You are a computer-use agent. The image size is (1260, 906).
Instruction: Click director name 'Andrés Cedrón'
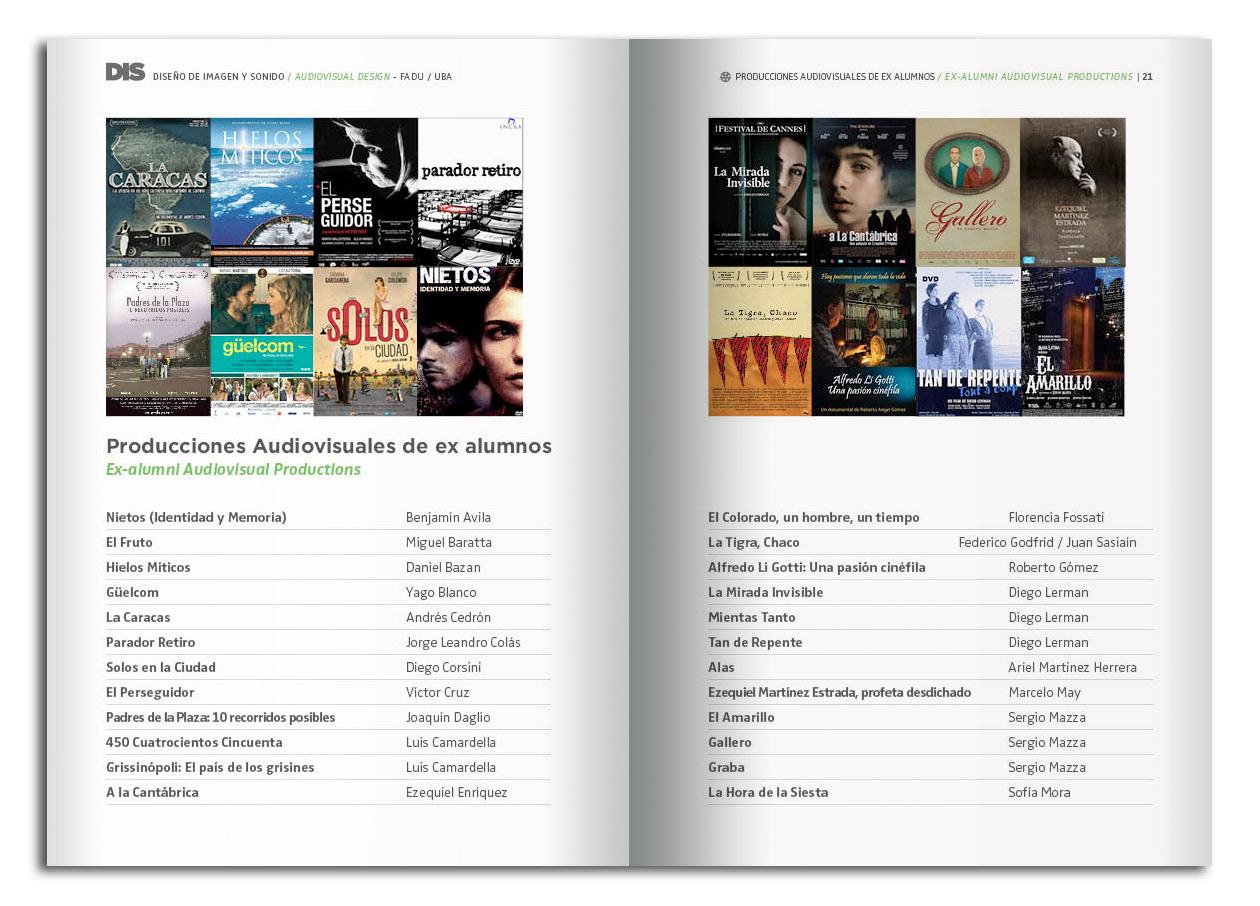point(448,617)
